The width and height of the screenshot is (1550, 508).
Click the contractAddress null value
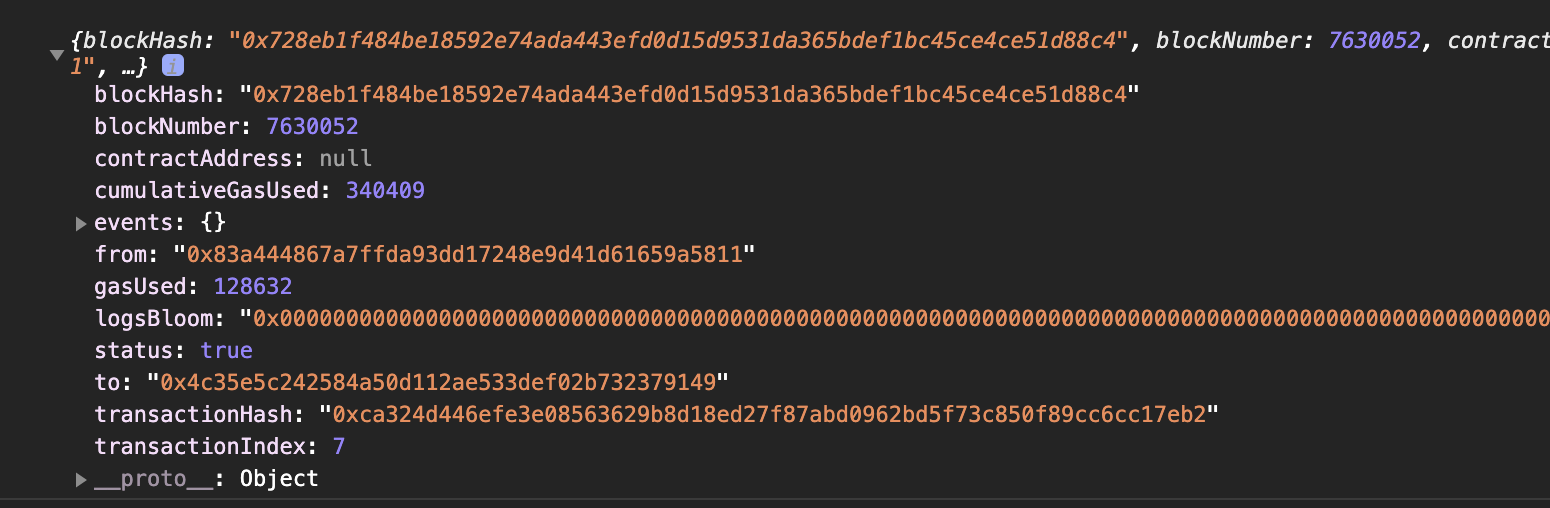click(x=345, y=159)
